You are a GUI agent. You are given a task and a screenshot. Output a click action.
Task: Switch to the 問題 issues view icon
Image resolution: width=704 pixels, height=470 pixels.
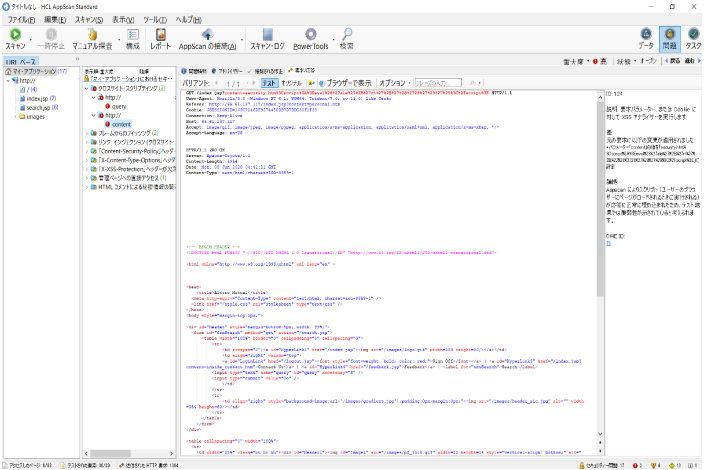(669, 34)
